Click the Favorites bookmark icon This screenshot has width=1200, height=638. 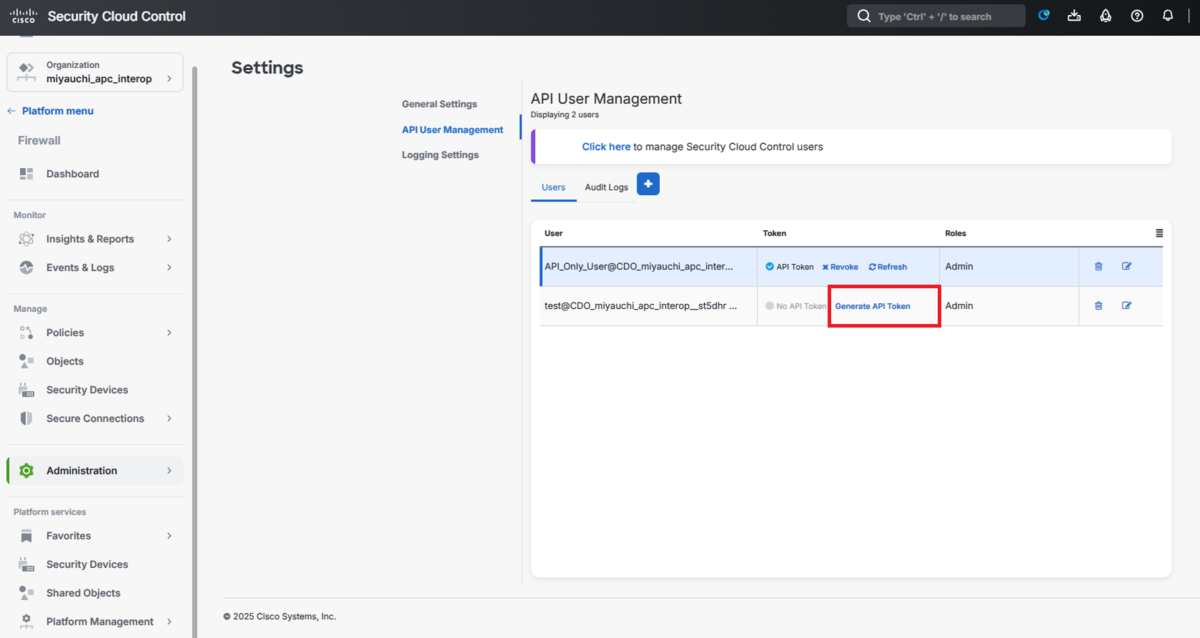(27, 536)
